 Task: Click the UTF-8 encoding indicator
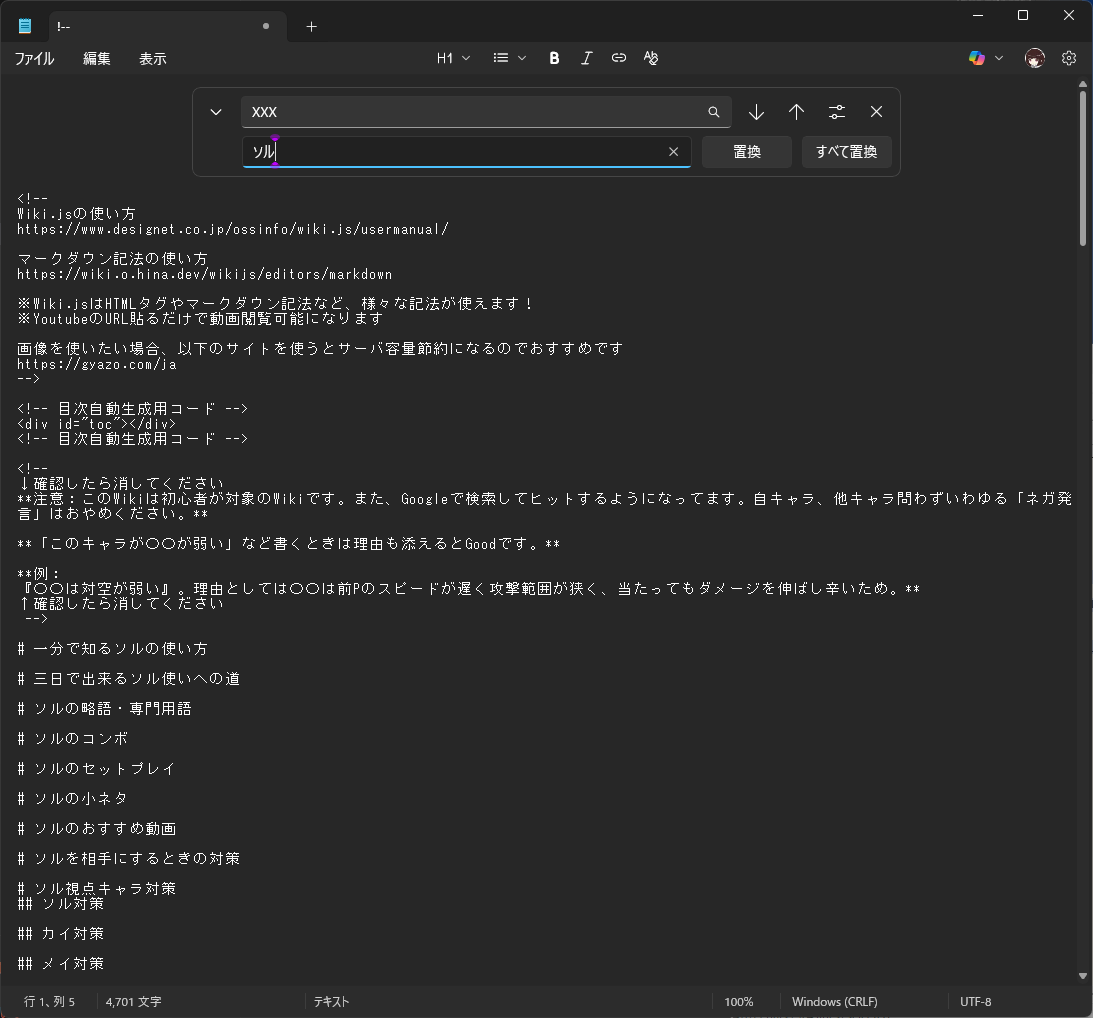975,1002
